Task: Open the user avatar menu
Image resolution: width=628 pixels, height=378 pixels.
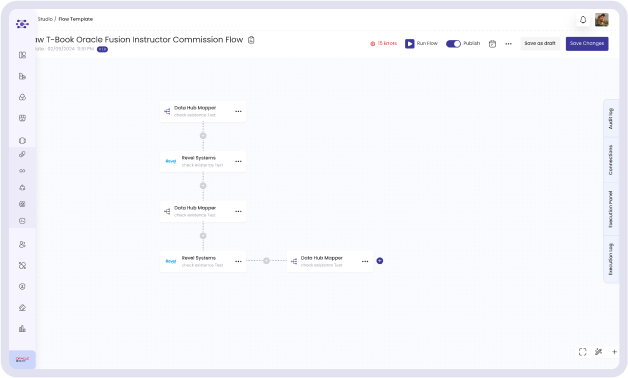Action: point(602,20)
